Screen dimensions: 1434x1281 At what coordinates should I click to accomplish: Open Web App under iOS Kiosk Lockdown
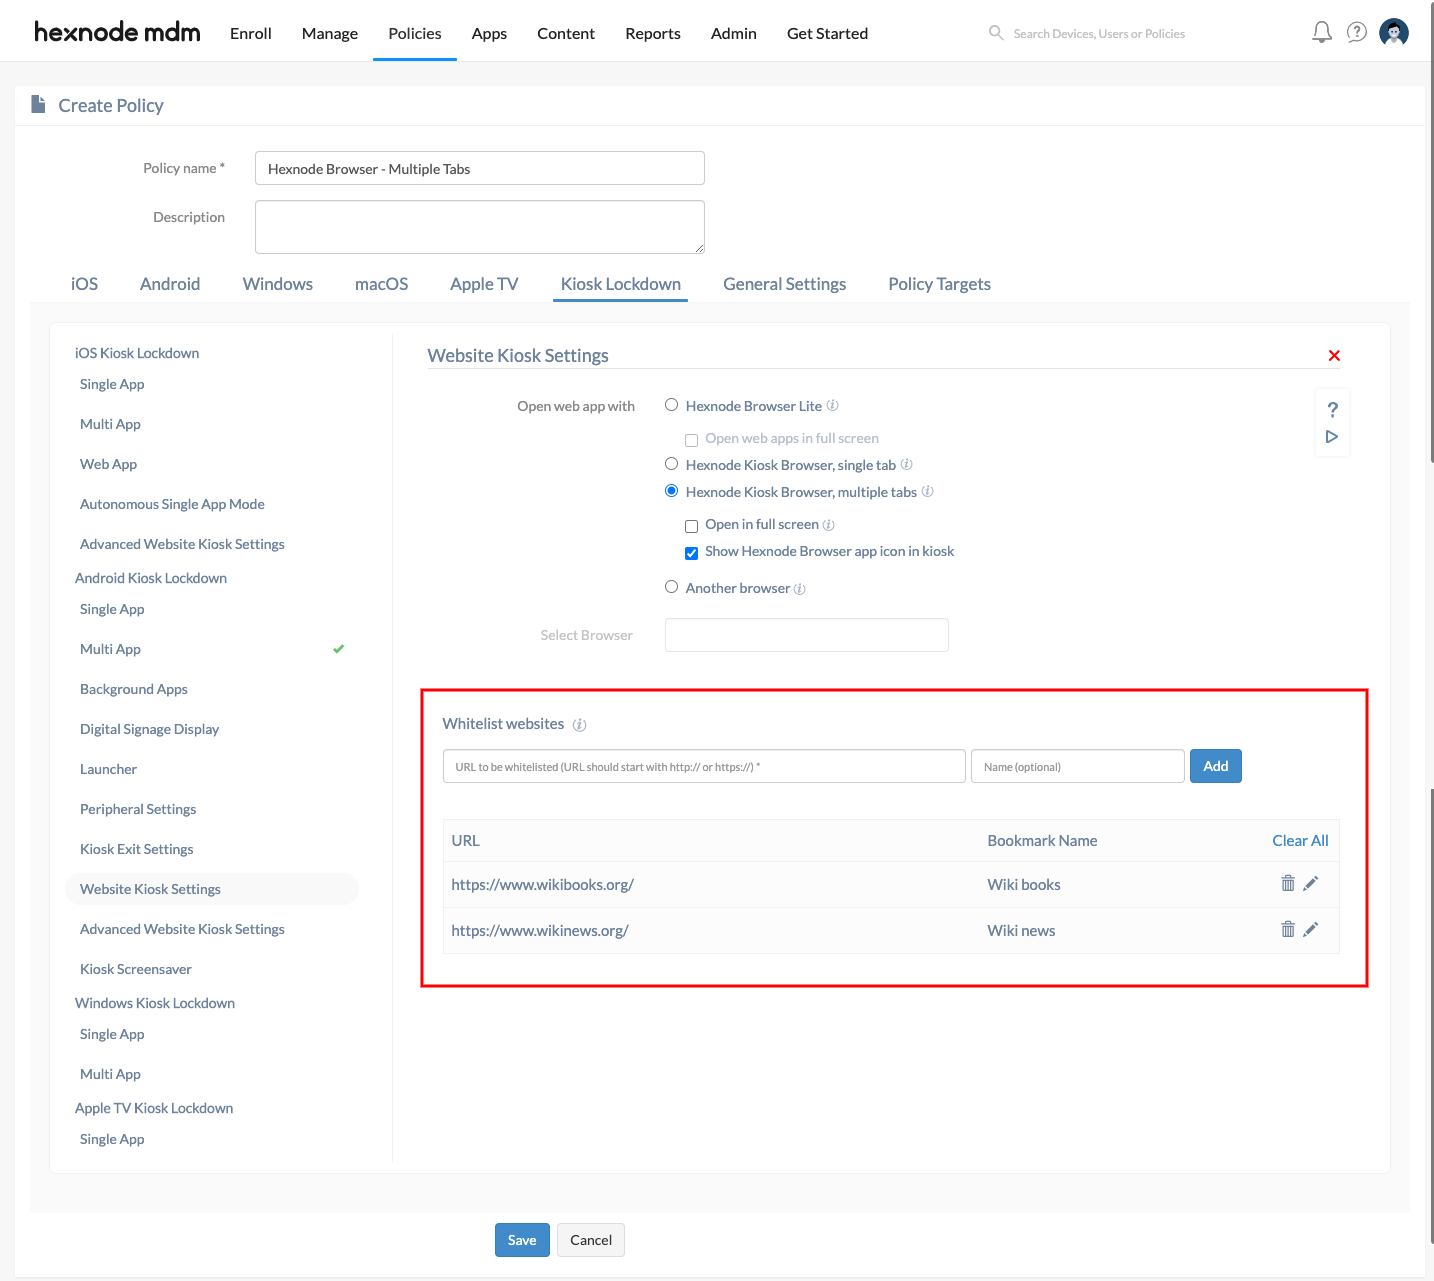(108, 464)
